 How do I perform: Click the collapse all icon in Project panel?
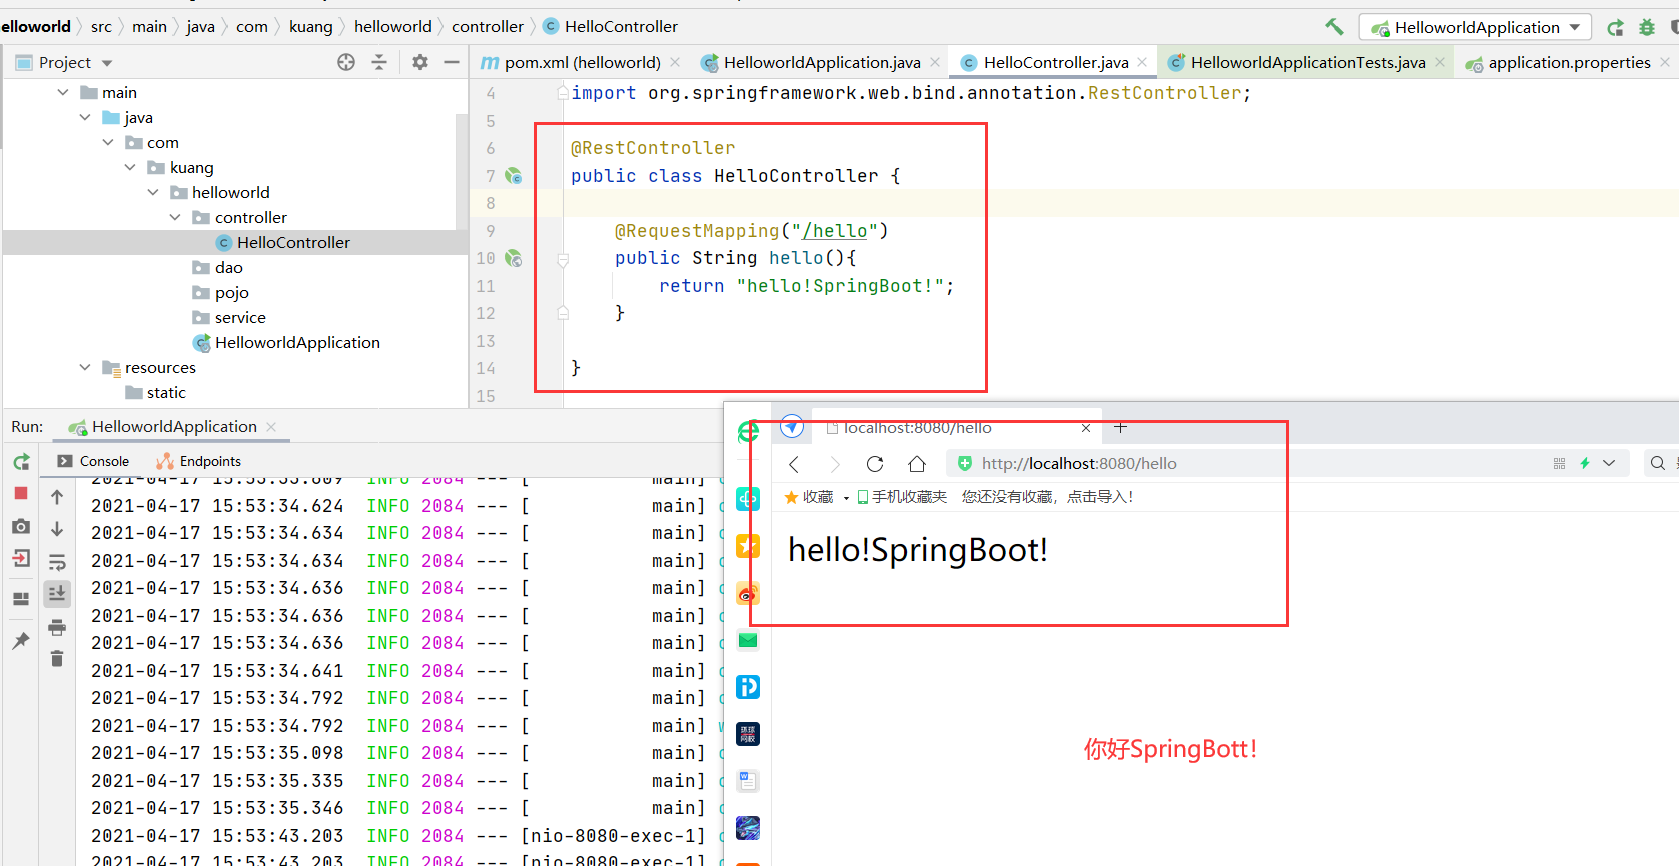(379, 62)
